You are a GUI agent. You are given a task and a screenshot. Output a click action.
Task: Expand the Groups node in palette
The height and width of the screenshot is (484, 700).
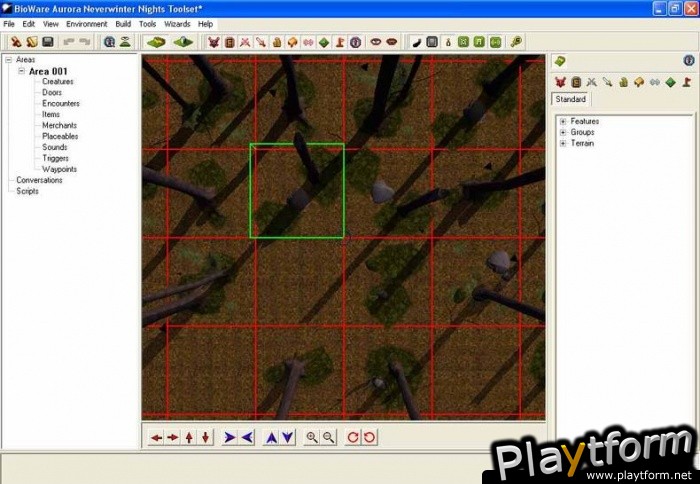coord(563,132)
